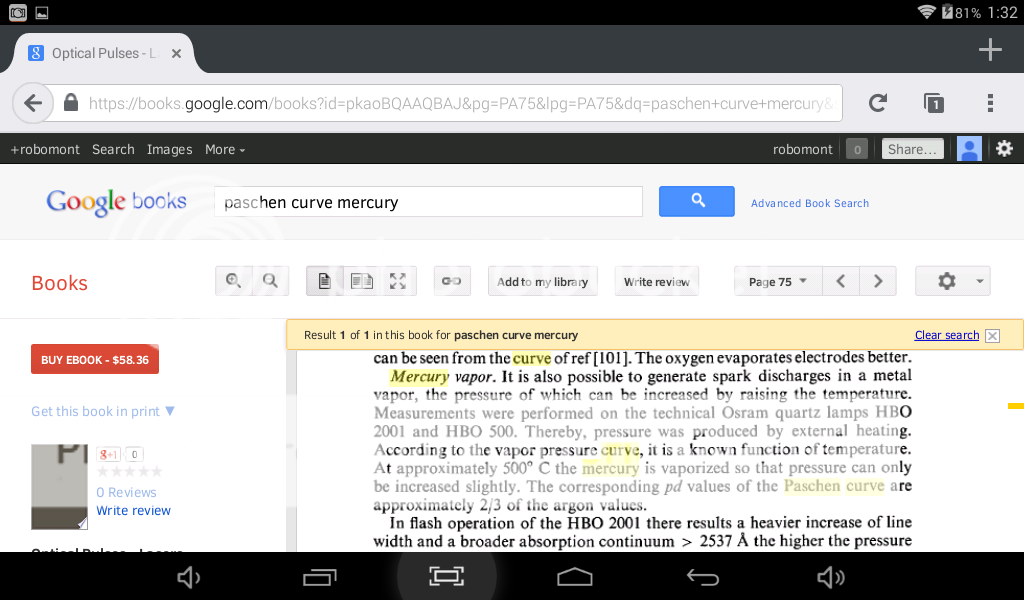Go to the previous book page

[841, 281]
